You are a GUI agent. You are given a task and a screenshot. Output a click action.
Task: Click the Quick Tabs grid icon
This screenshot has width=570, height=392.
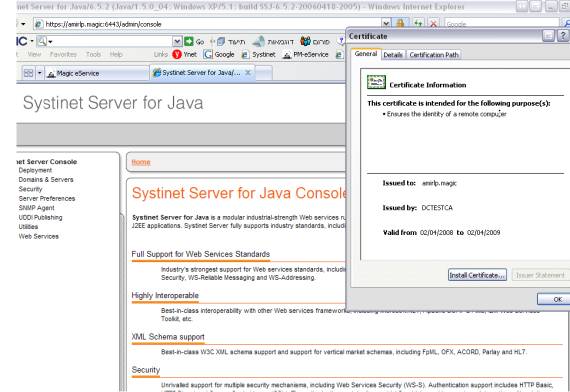28,73
